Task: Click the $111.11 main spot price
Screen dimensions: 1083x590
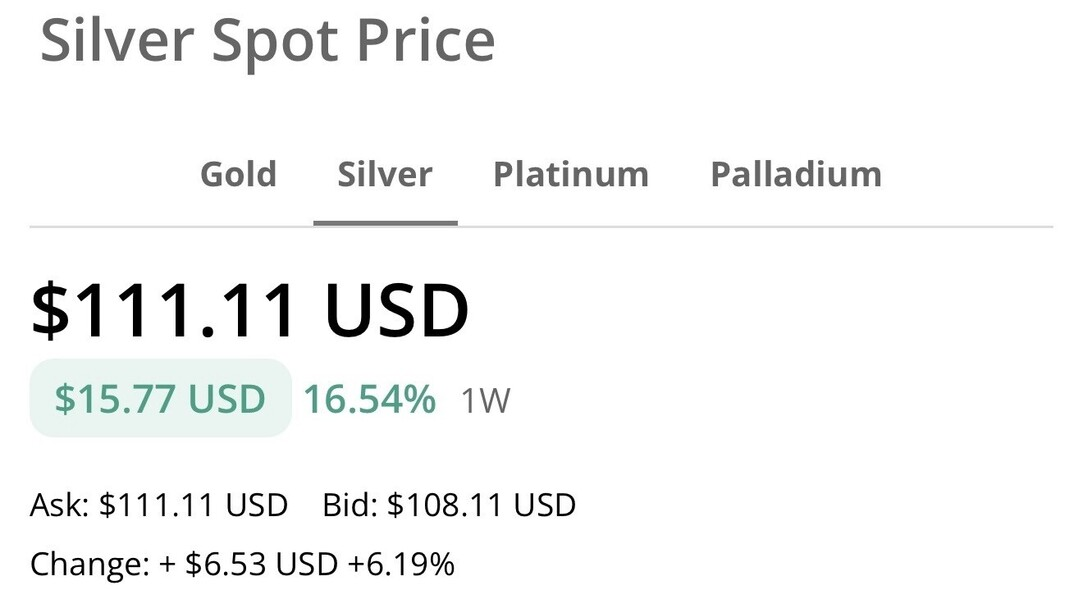Action: click(163, 309)
